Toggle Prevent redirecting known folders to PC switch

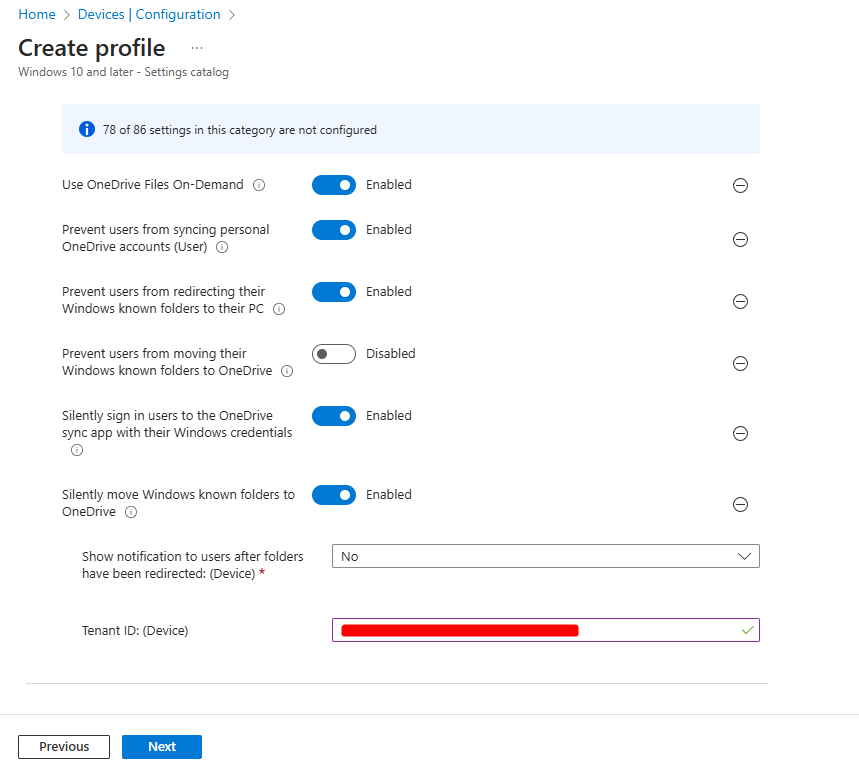coord(334,292)
